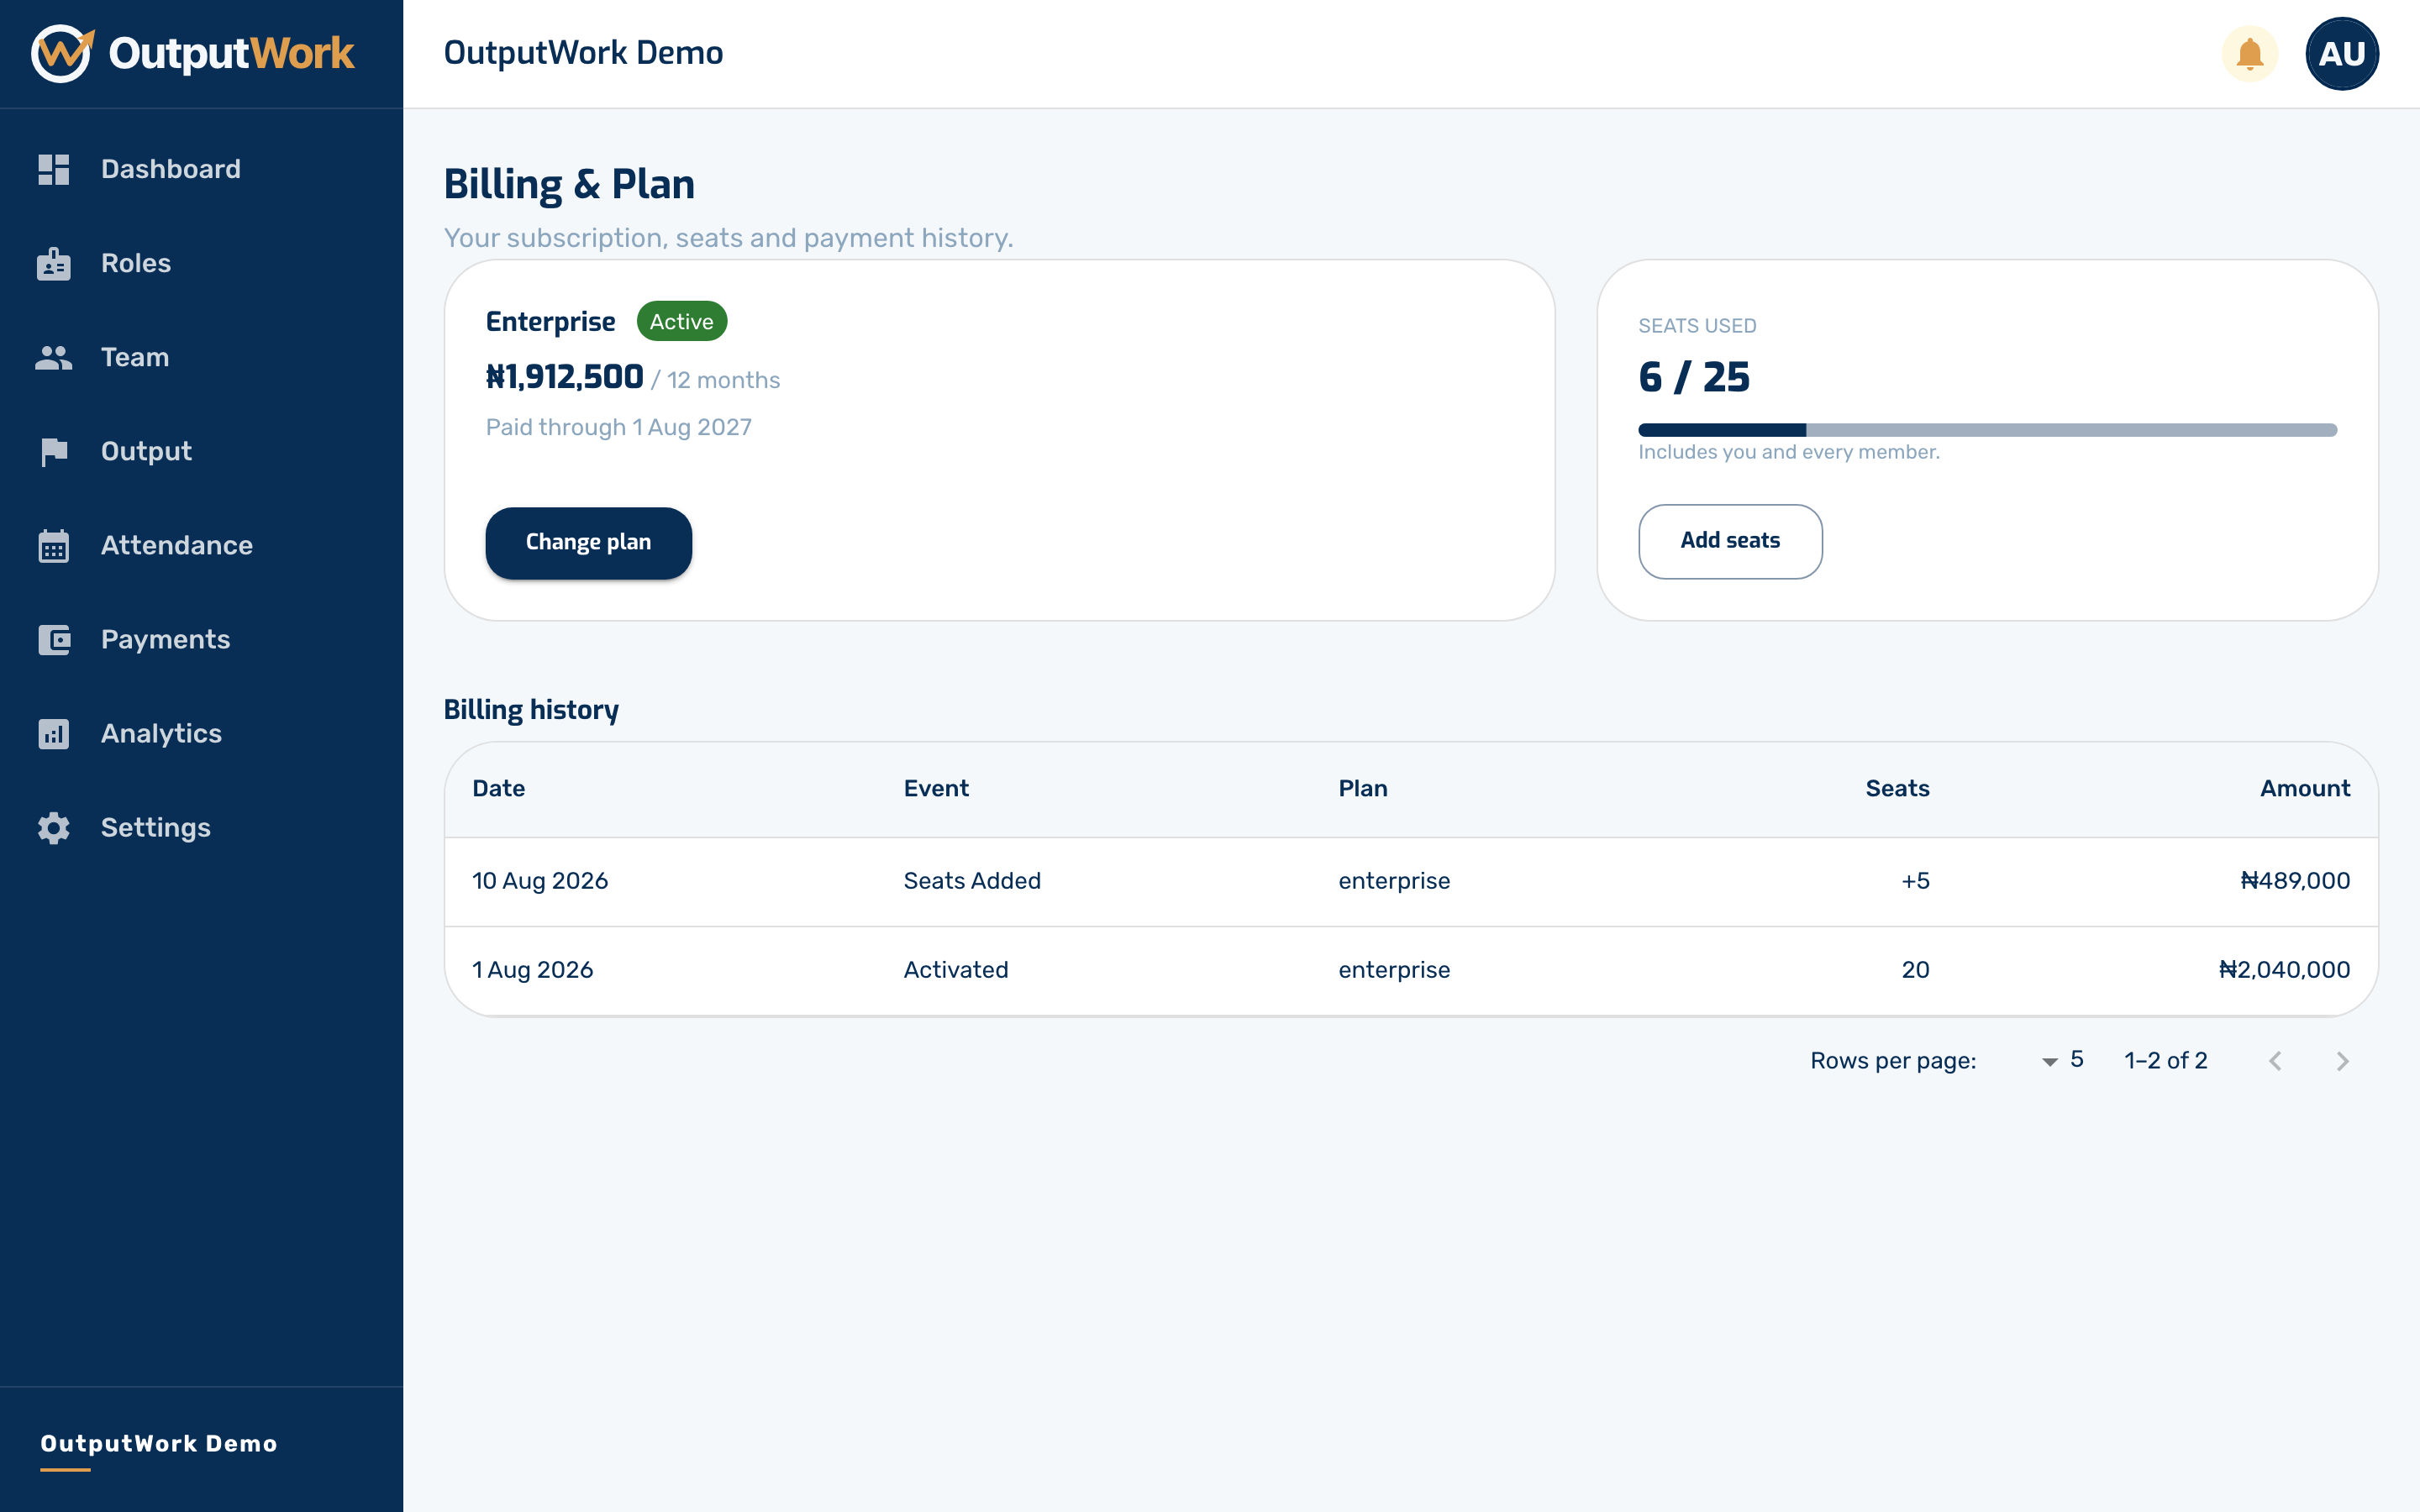The width and height of the screenshot is (2420, 1512).
Task: Select the 1 Aug 2026 date cell
Action: click(x=533, y=970)
